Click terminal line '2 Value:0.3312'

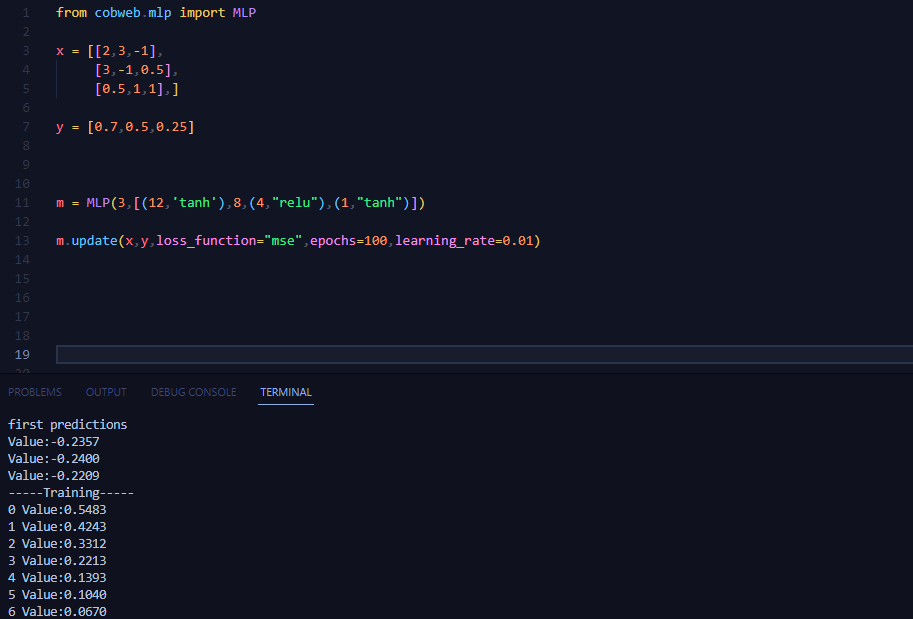(x=57, y=543)
